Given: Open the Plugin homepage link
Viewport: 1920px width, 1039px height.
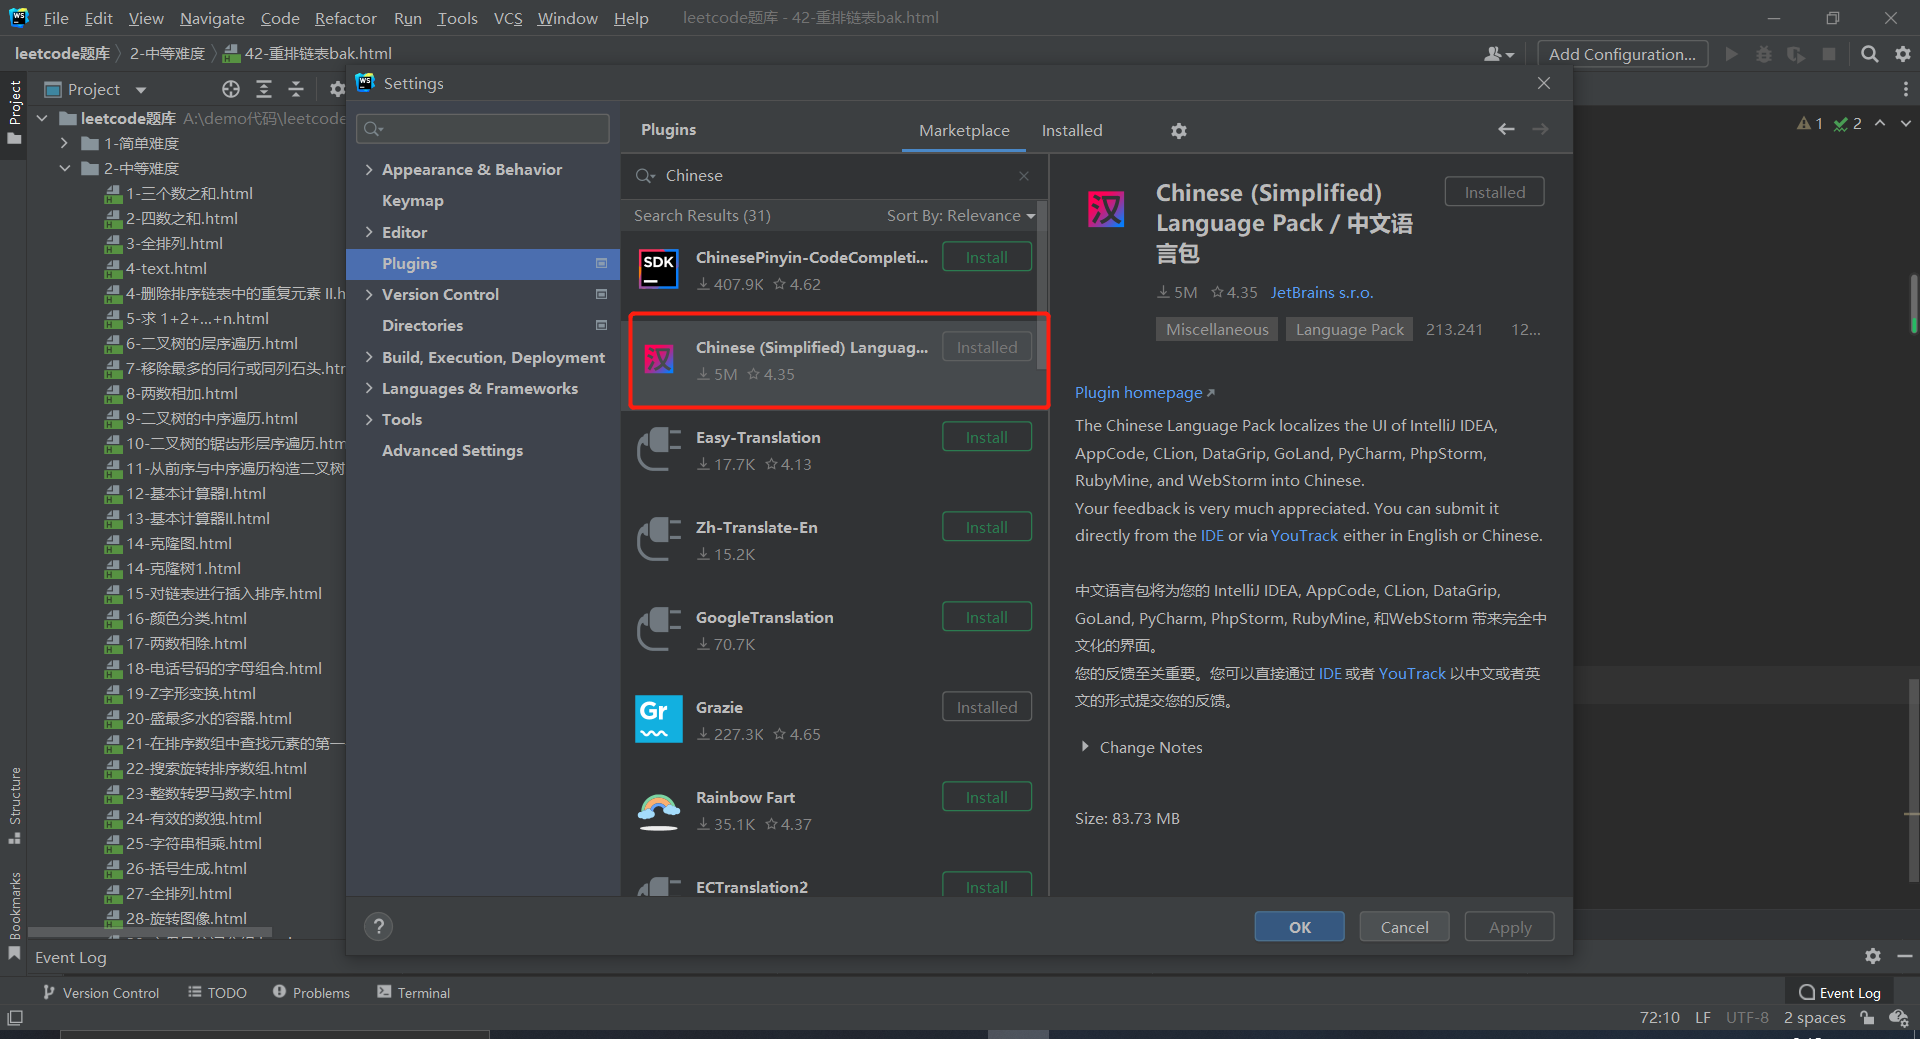Looking at the screenshot, I should [x=1144, y=393].
